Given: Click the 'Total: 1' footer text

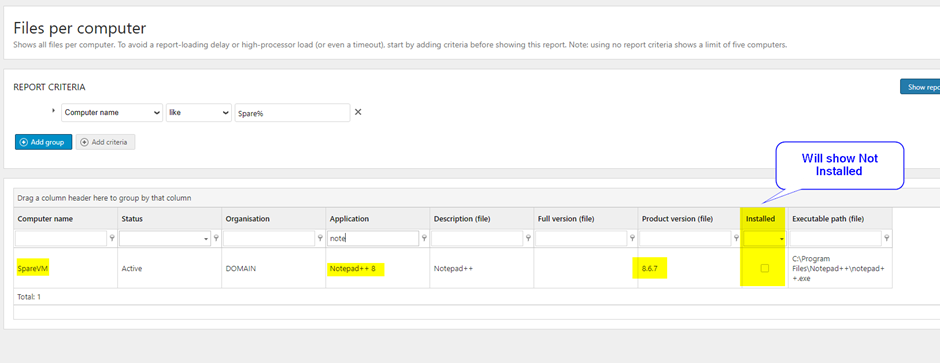Looking at the screenshot, I should (29, 297).
